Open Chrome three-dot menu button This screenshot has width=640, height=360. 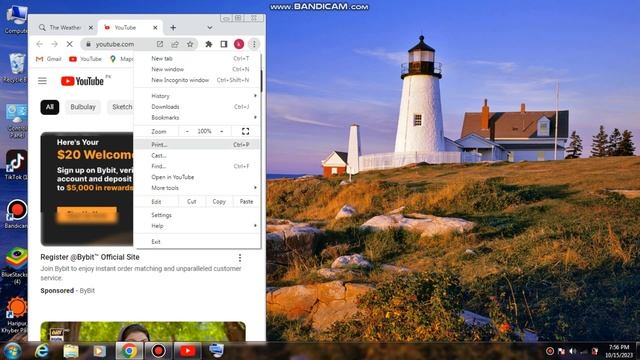coord(254,44)
